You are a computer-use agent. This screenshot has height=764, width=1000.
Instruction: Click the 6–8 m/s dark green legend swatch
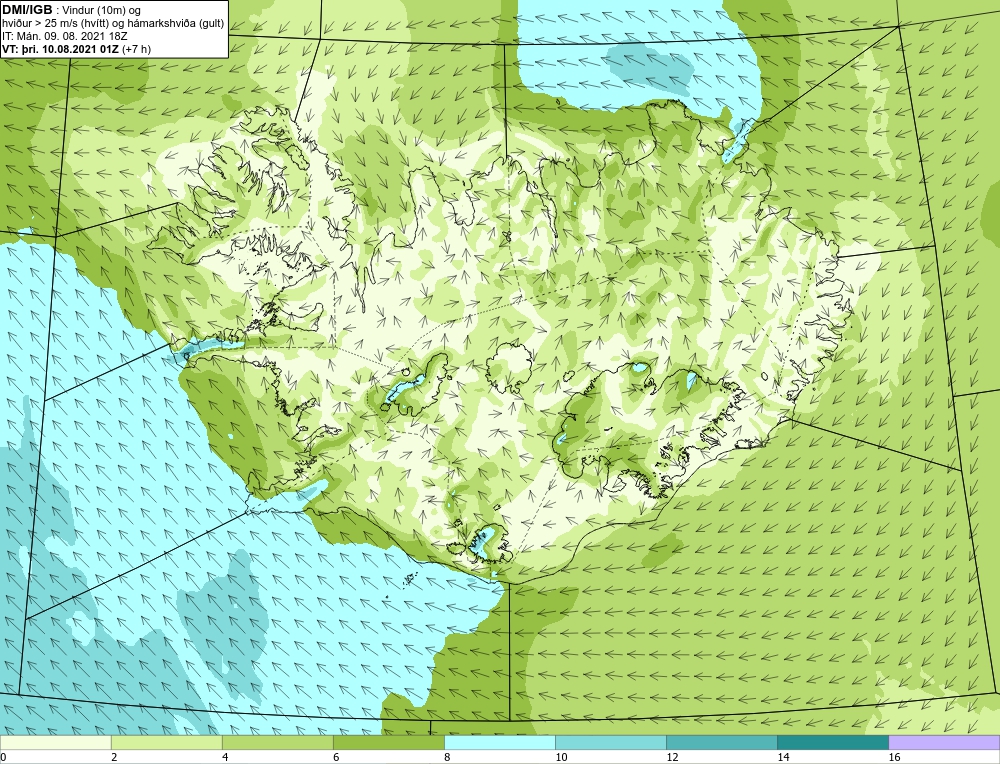point(388,742)
